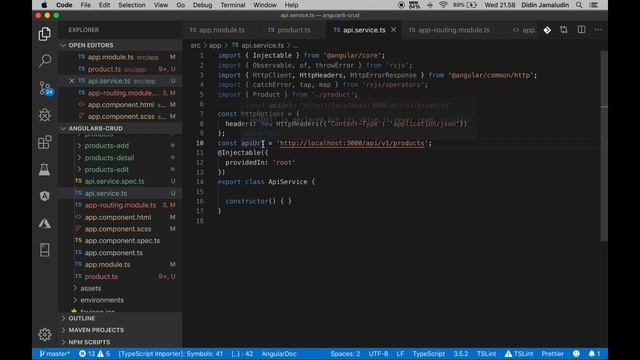Open the Selection menu

coord(131,5)
